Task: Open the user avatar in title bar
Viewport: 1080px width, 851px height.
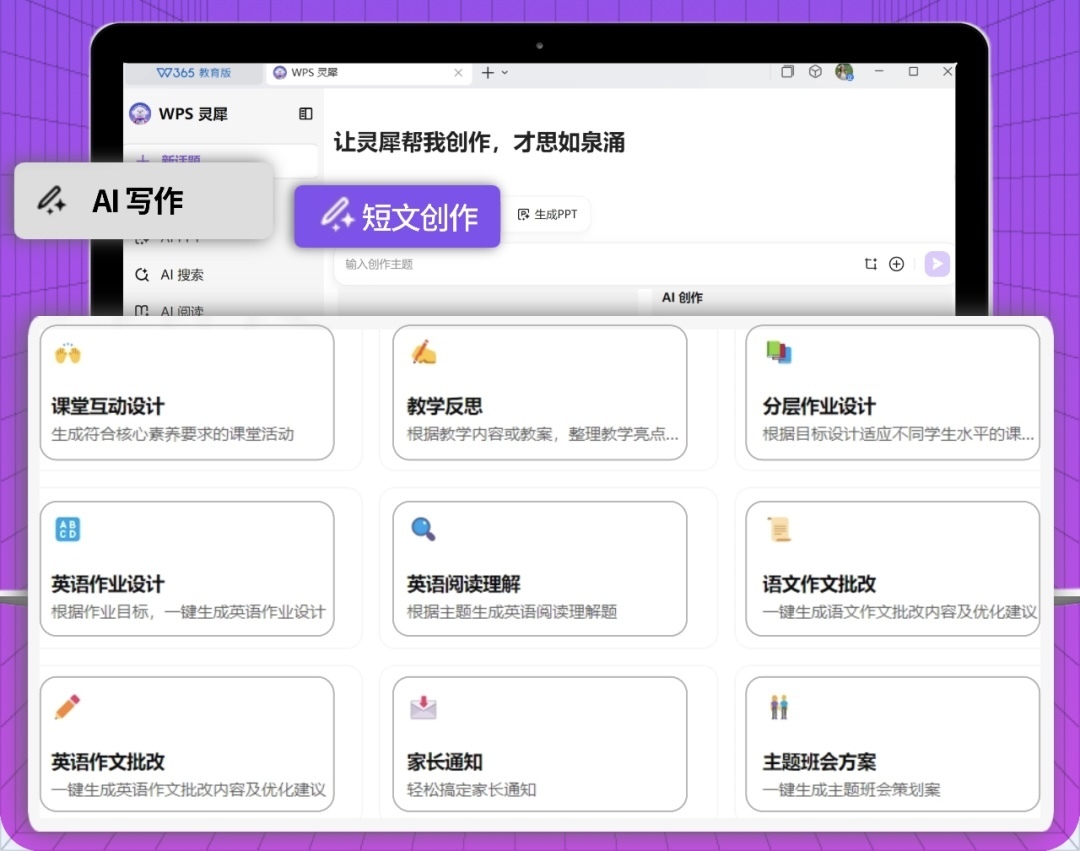Action: [x=844, y=72]
